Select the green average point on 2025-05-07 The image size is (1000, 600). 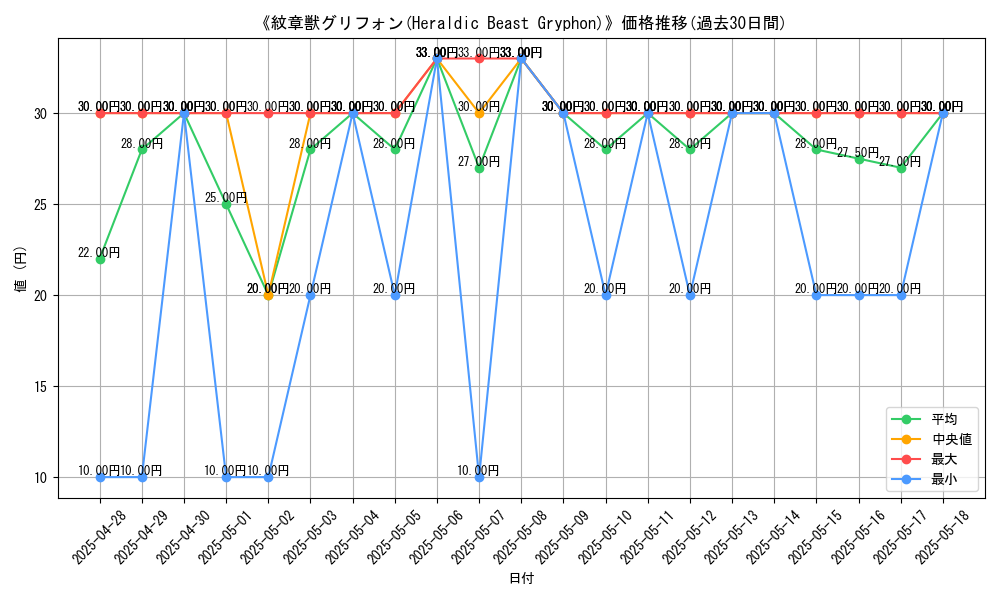480,168
